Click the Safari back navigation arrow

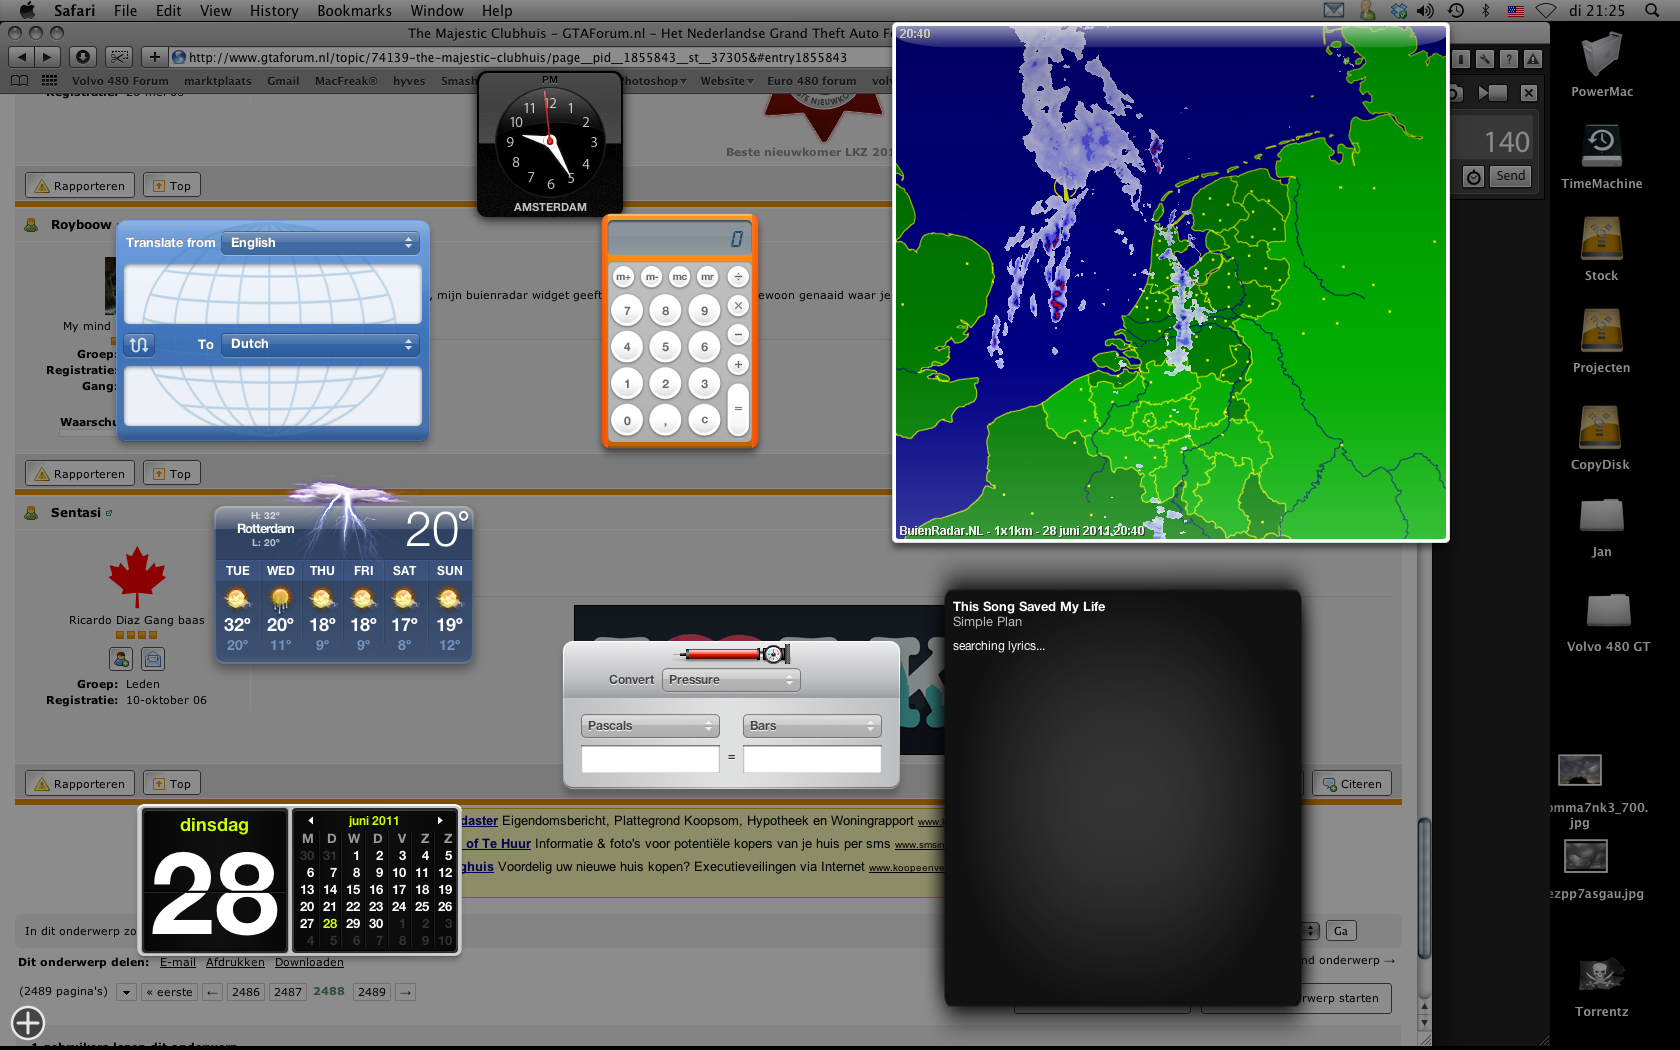22,57
